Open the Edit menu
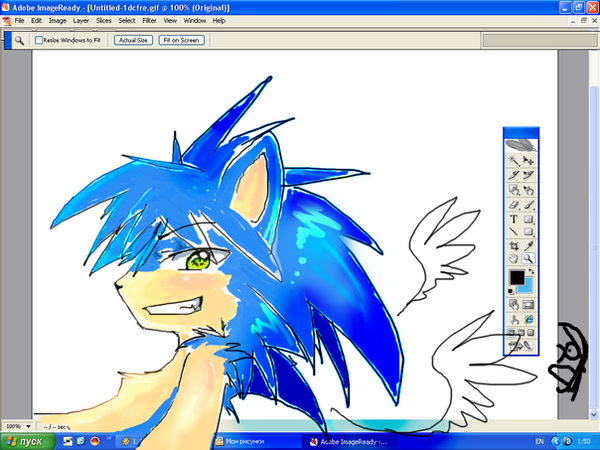This screenshot has height=450, width=600. pos(36,21)
